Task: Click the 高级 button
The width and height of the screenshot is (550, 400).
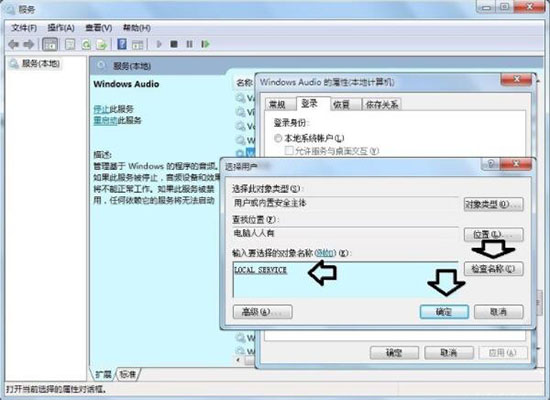Action: point(262,312)
